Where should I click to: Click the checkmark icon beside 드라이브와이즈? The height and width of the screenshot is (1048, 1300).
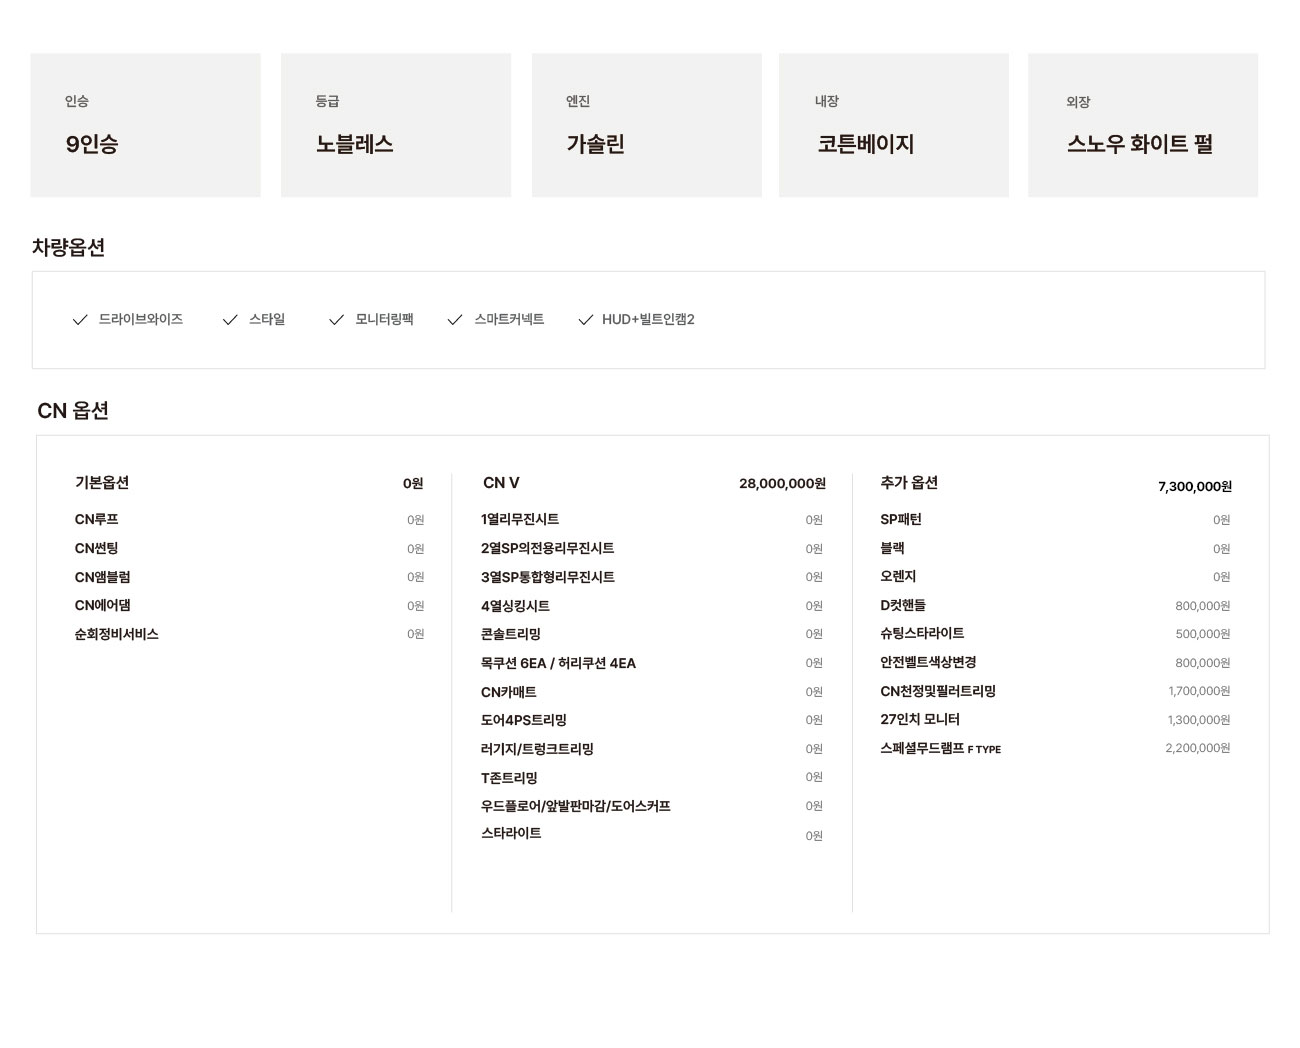click(x=80, y=320)
